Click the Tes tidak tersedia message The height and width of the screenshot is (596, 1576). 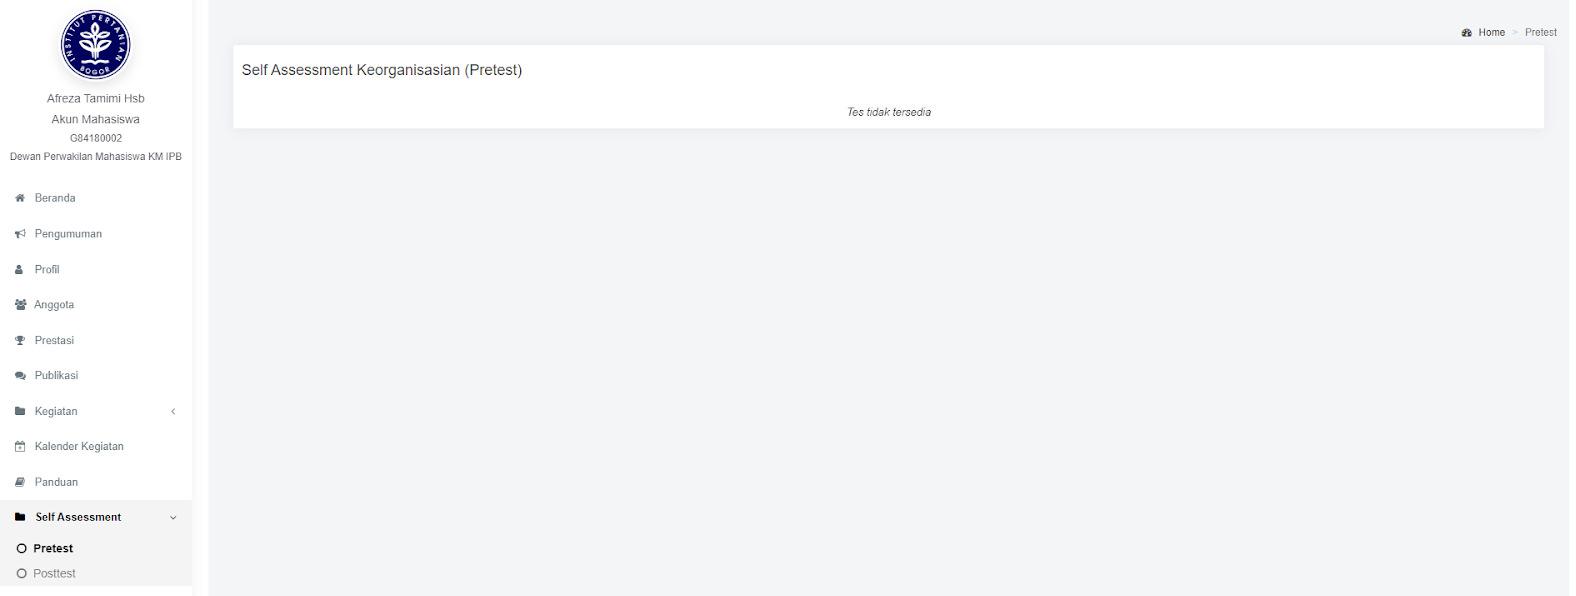pyautogui.click(x=888, y=112)
